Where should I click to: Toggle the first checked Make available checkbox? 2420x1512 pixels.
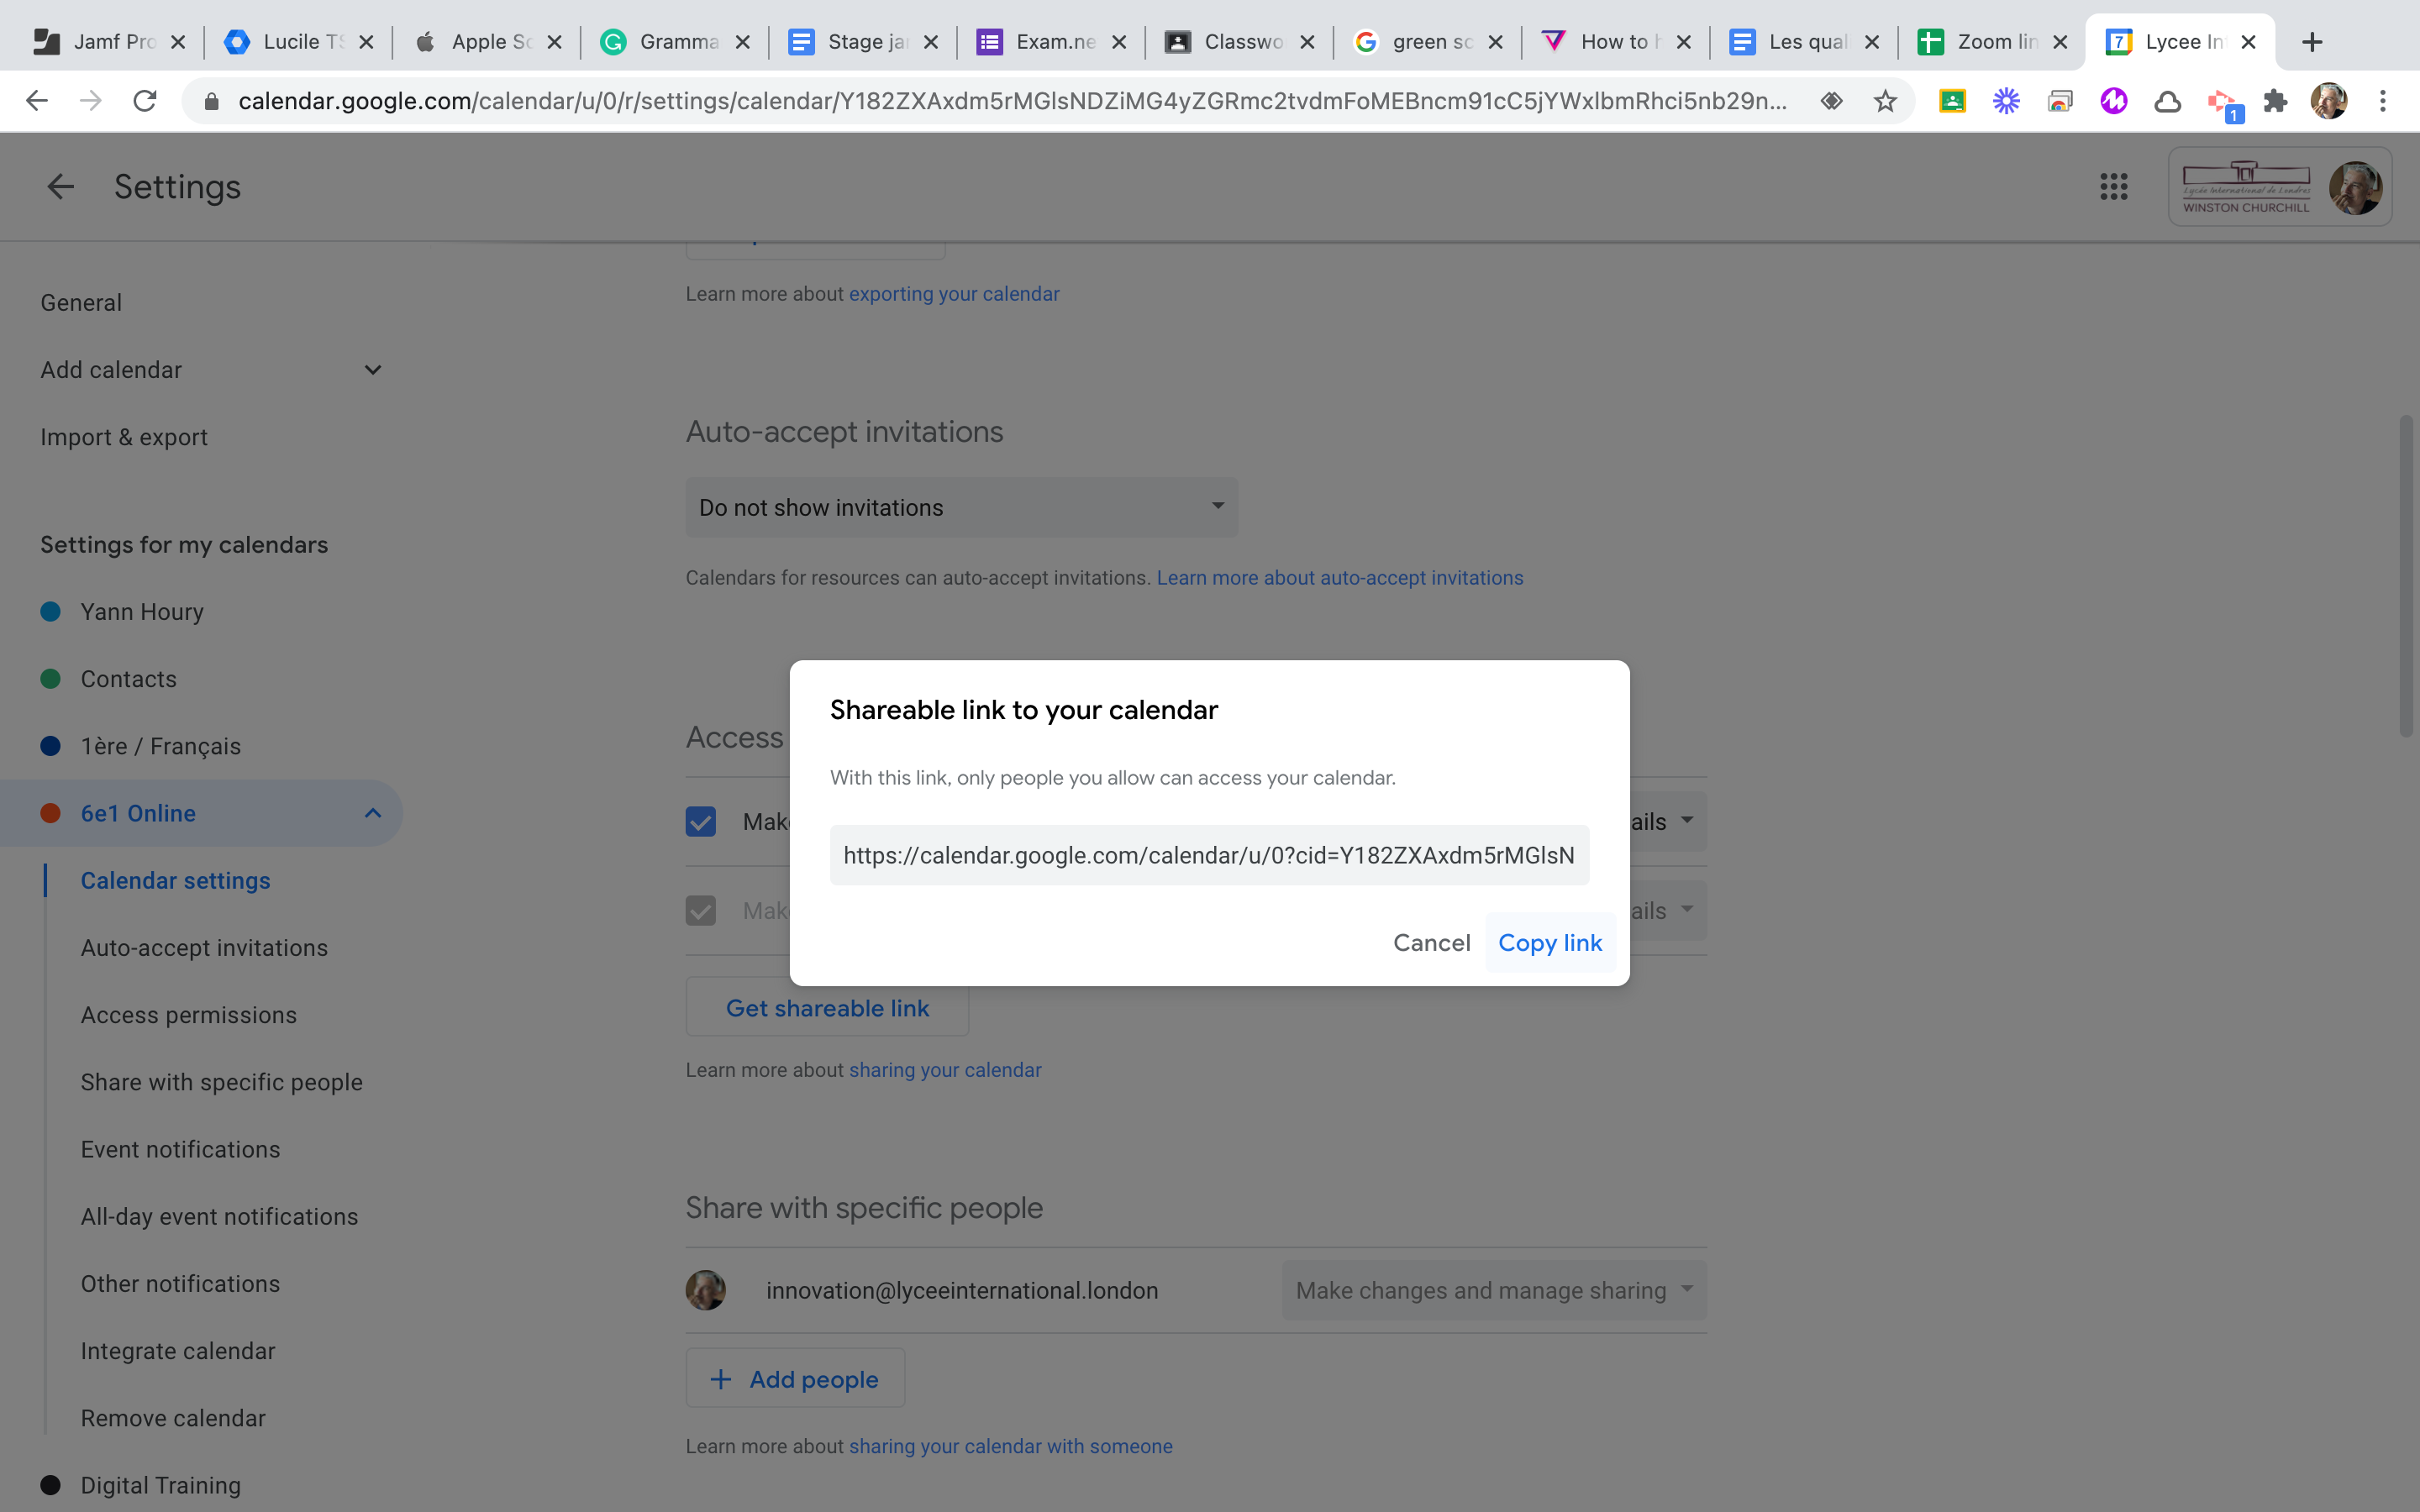click(x=701, y=822)
